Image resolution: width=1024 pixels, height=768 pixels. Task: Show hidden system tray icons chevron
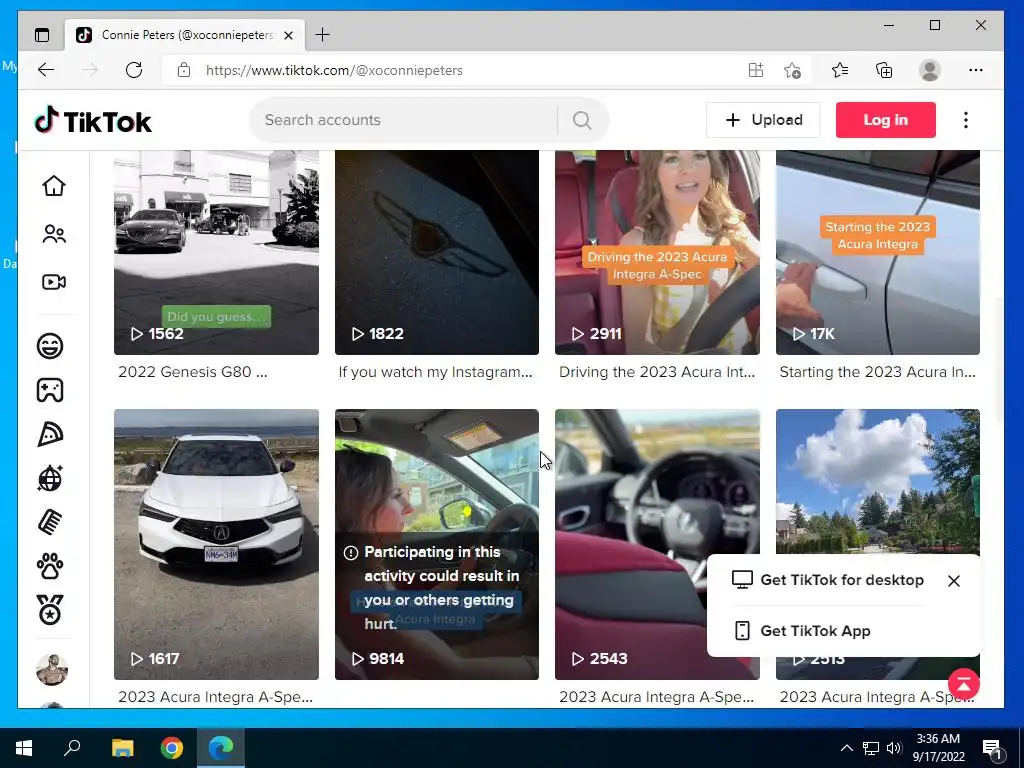[846, 748]
